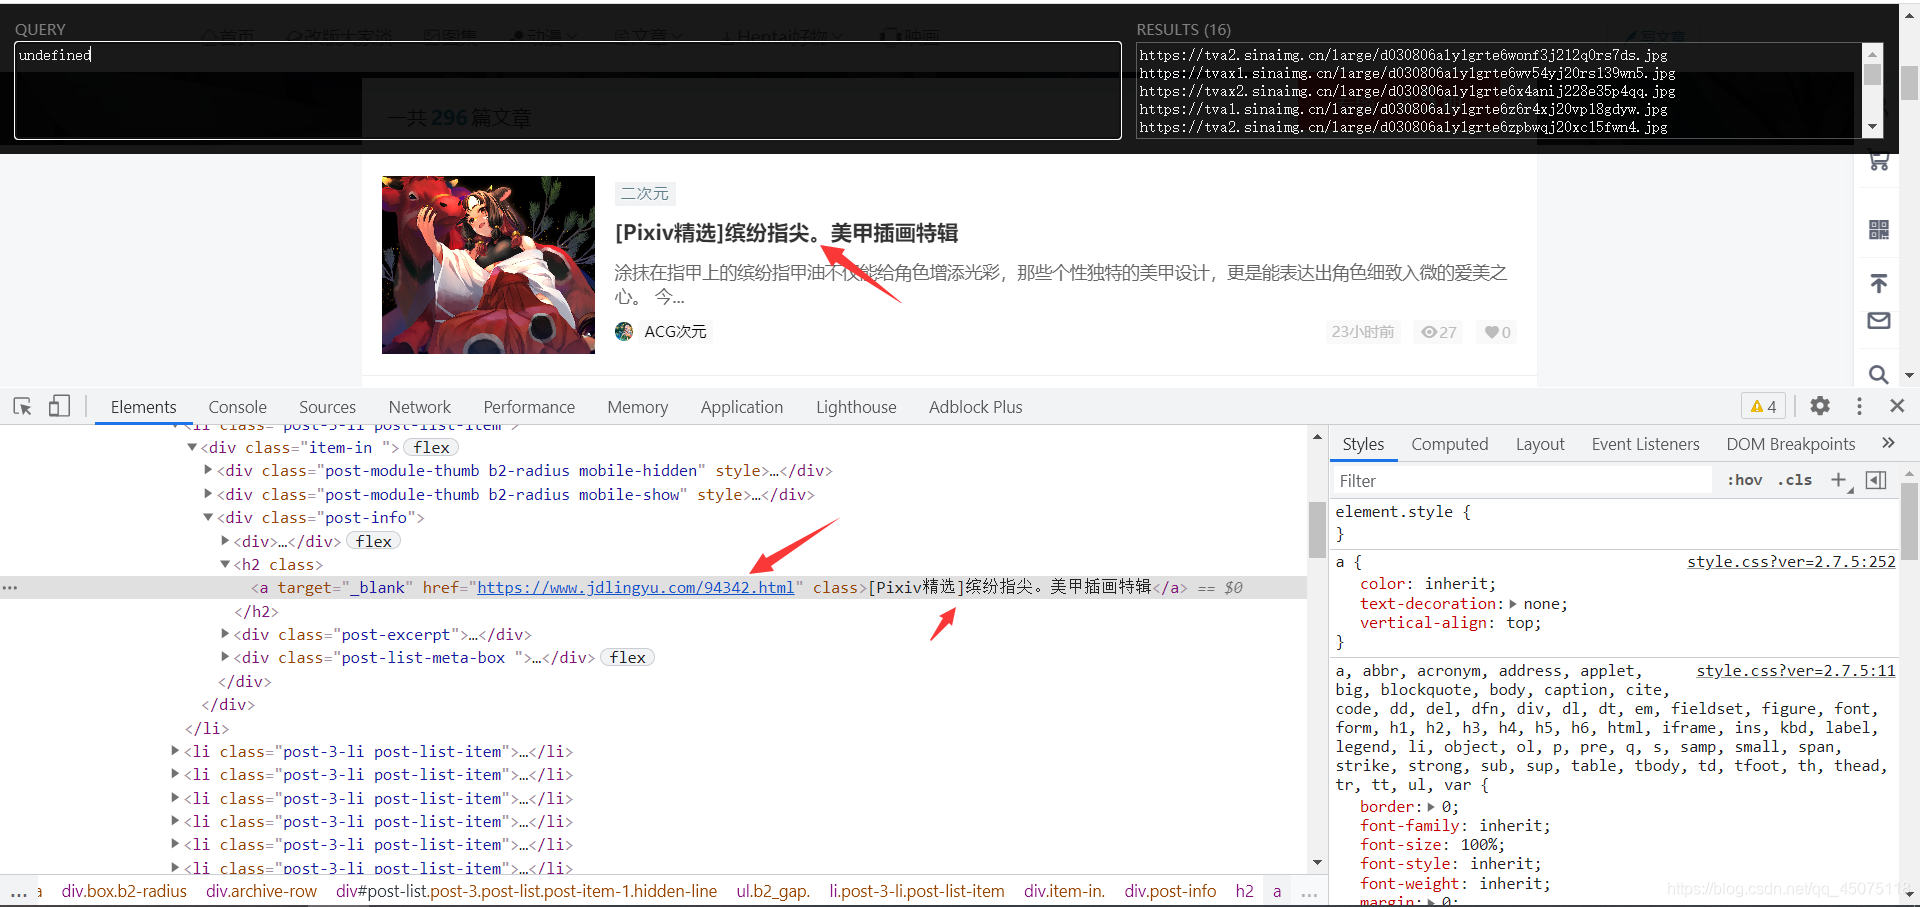1920x907 pixels.
Task: Open the Application tab
Action: click(x=741, y=407)
